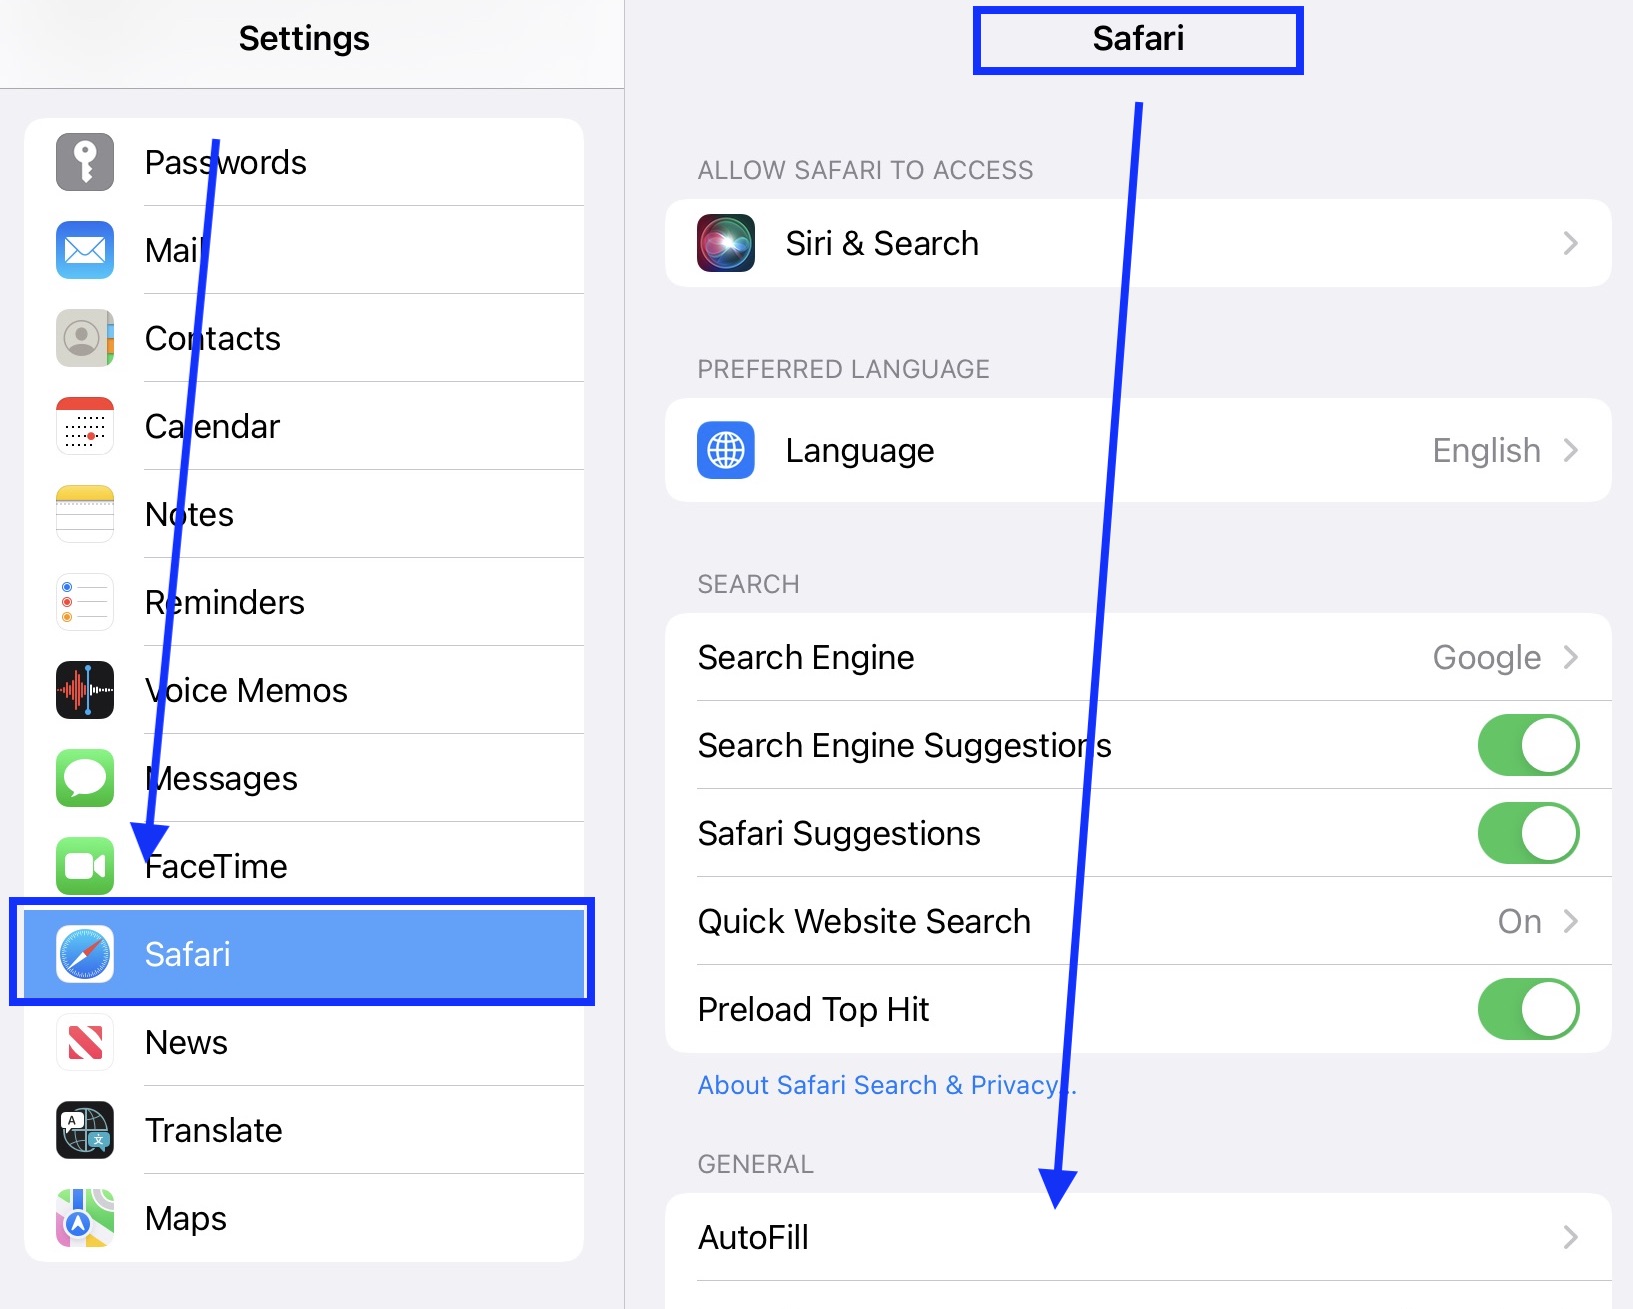Select the Voice Memos waveform icon
The image size is (1633, 1309).
pyautogui.click(x=85, y=690)
